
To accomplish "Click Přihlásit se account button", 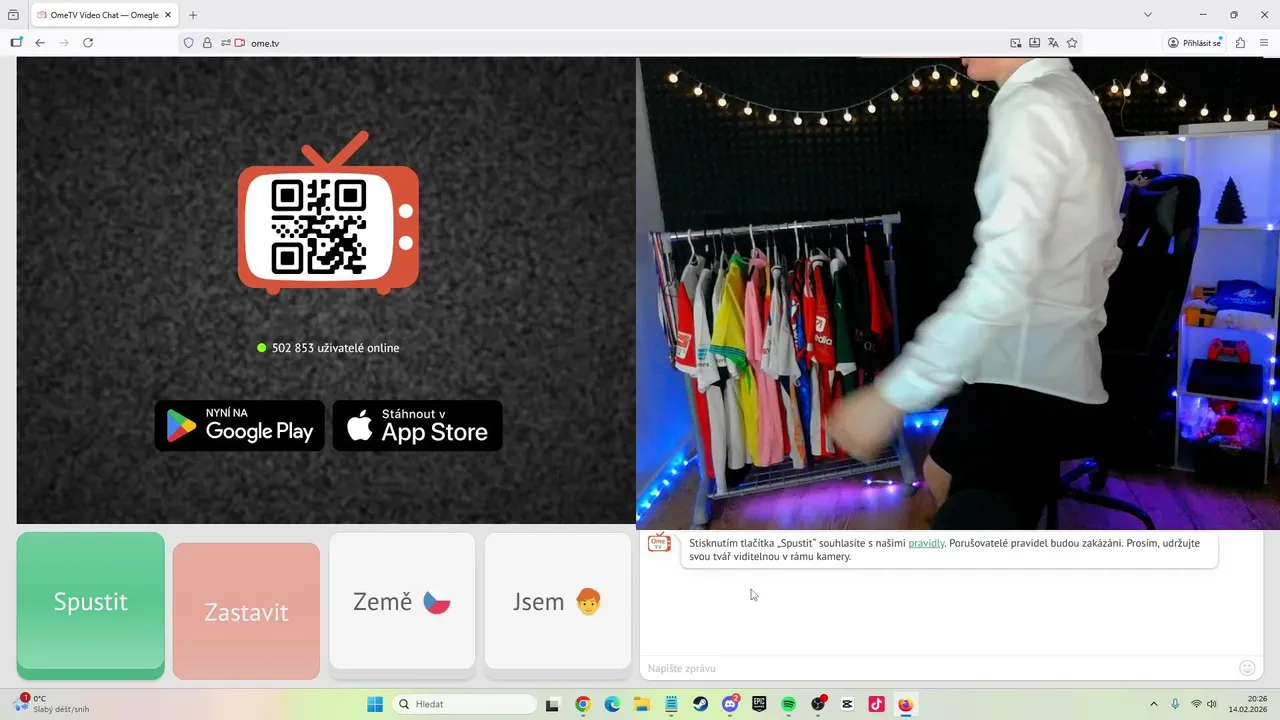I will click(1195, 43).
